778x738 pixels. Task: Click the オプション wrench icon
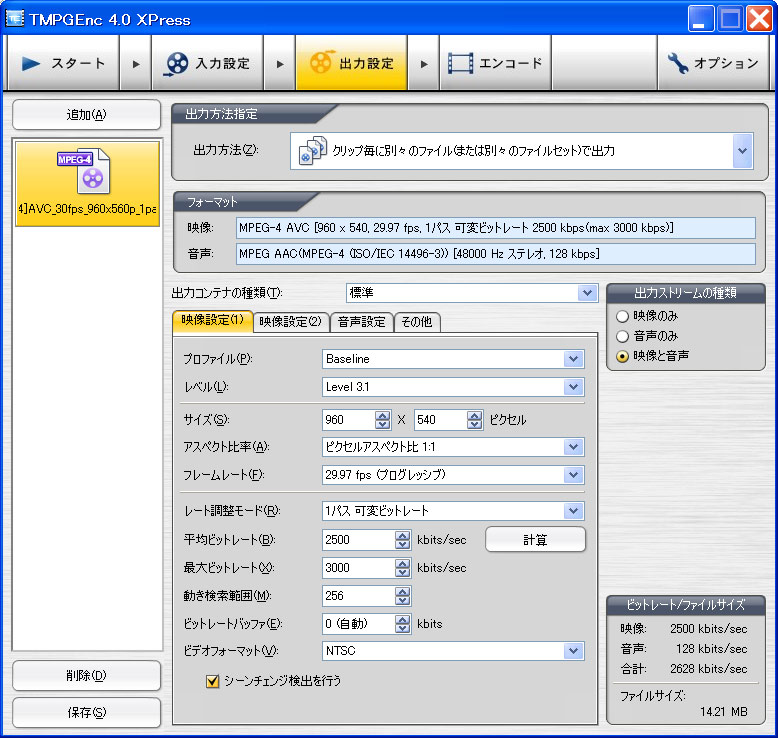point(678,64)
